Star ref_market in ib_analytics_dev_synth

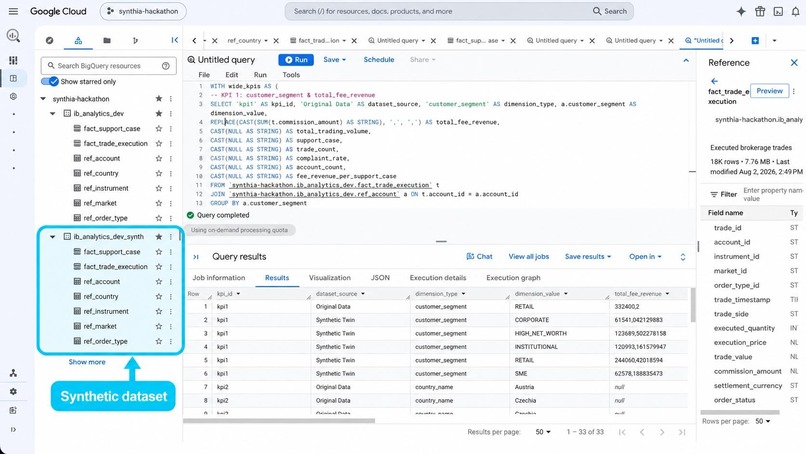coord(159,326)
